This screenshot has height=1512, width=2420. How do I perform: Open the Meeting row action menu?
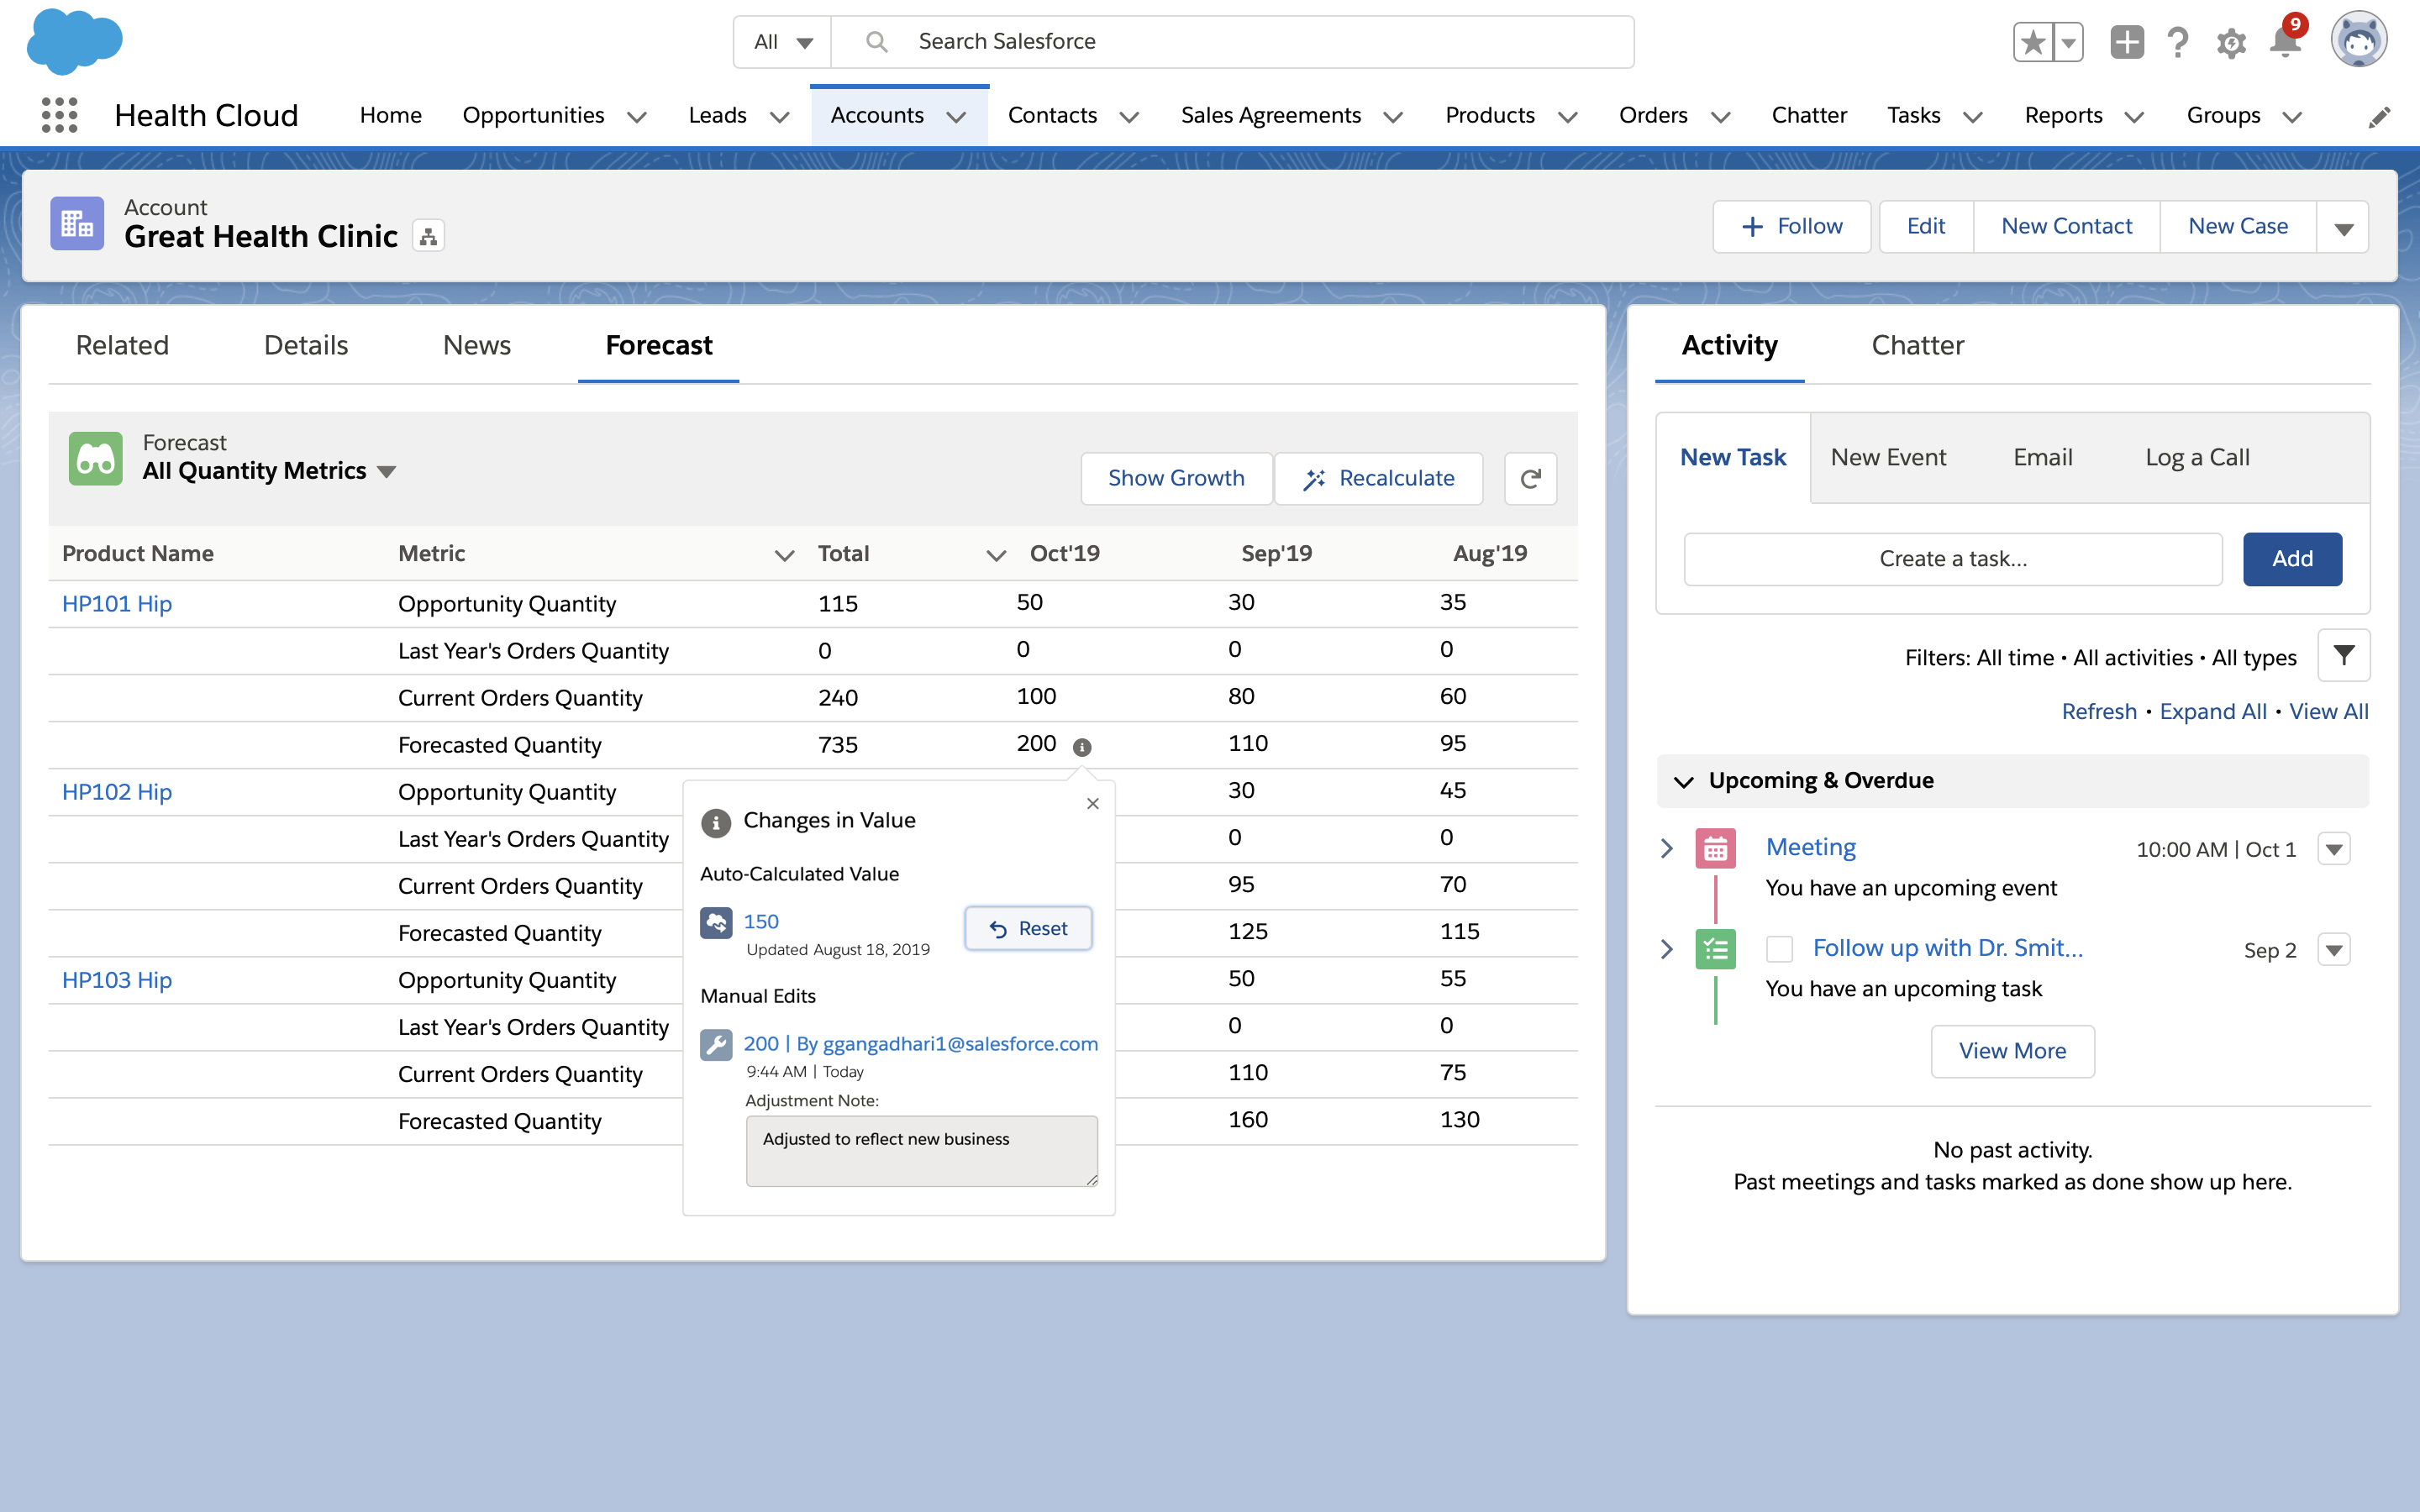click(2334, 849)
